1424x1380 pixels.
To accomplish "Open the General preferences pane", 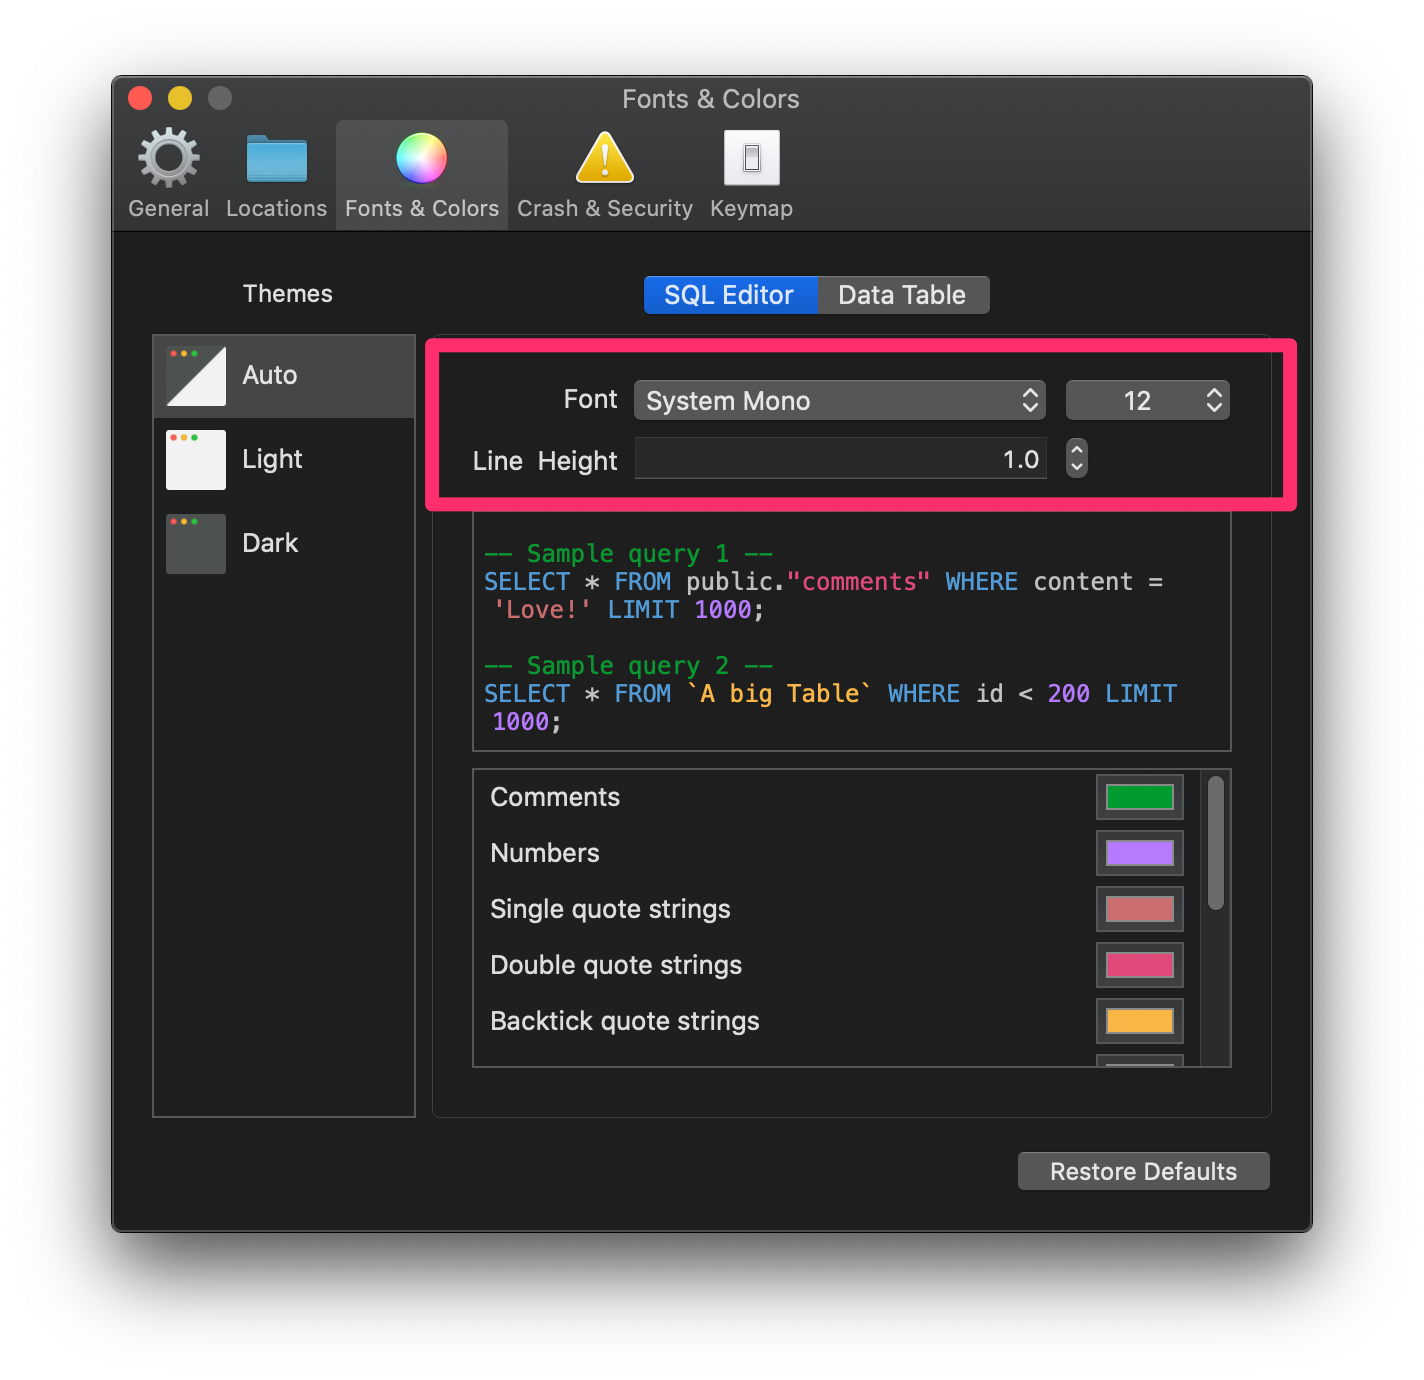I will click(168, 170).
